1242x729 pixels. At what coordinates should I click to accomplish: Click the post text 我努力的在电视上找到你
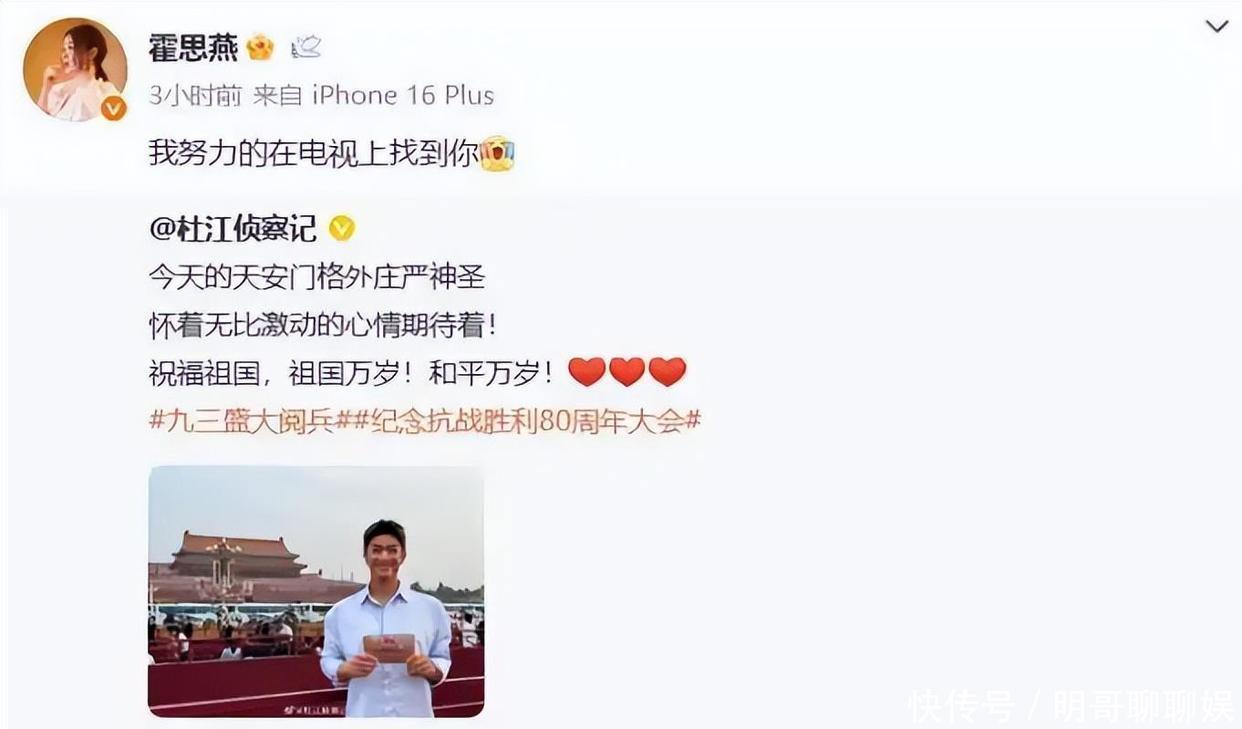[x=313, y=153]
